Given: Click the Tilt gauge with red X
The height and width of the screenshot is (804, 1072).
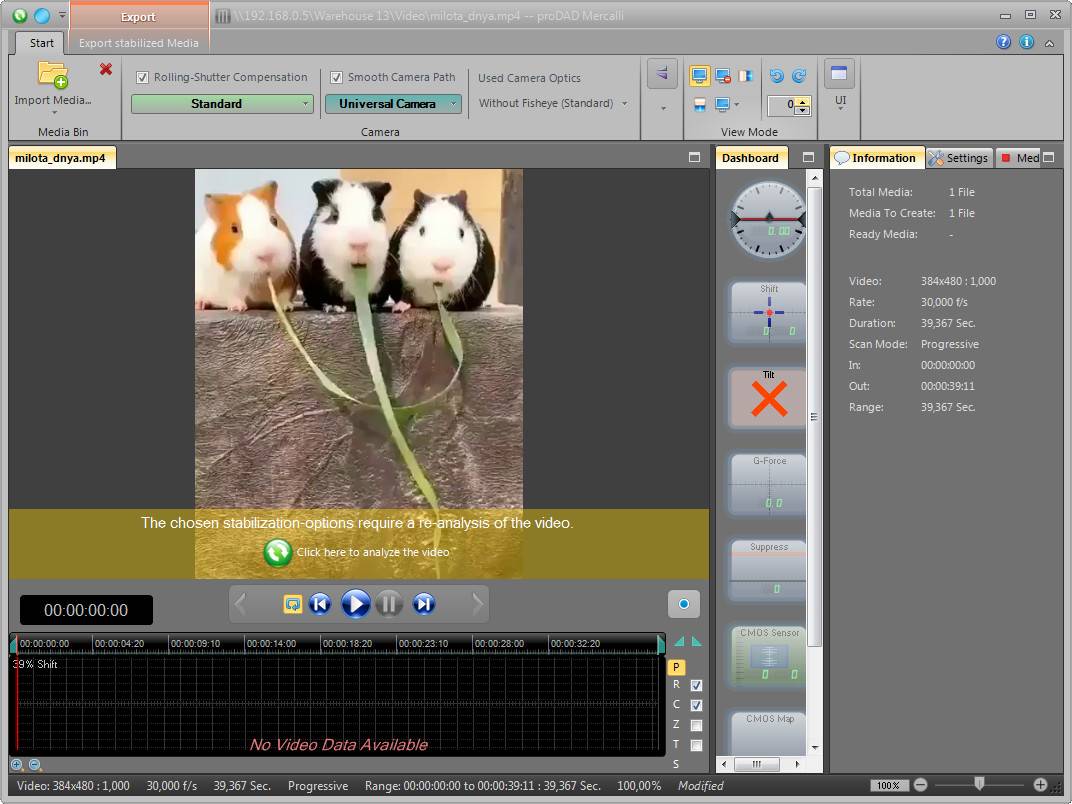Looking at the screenshot, I should coord(768,399).
